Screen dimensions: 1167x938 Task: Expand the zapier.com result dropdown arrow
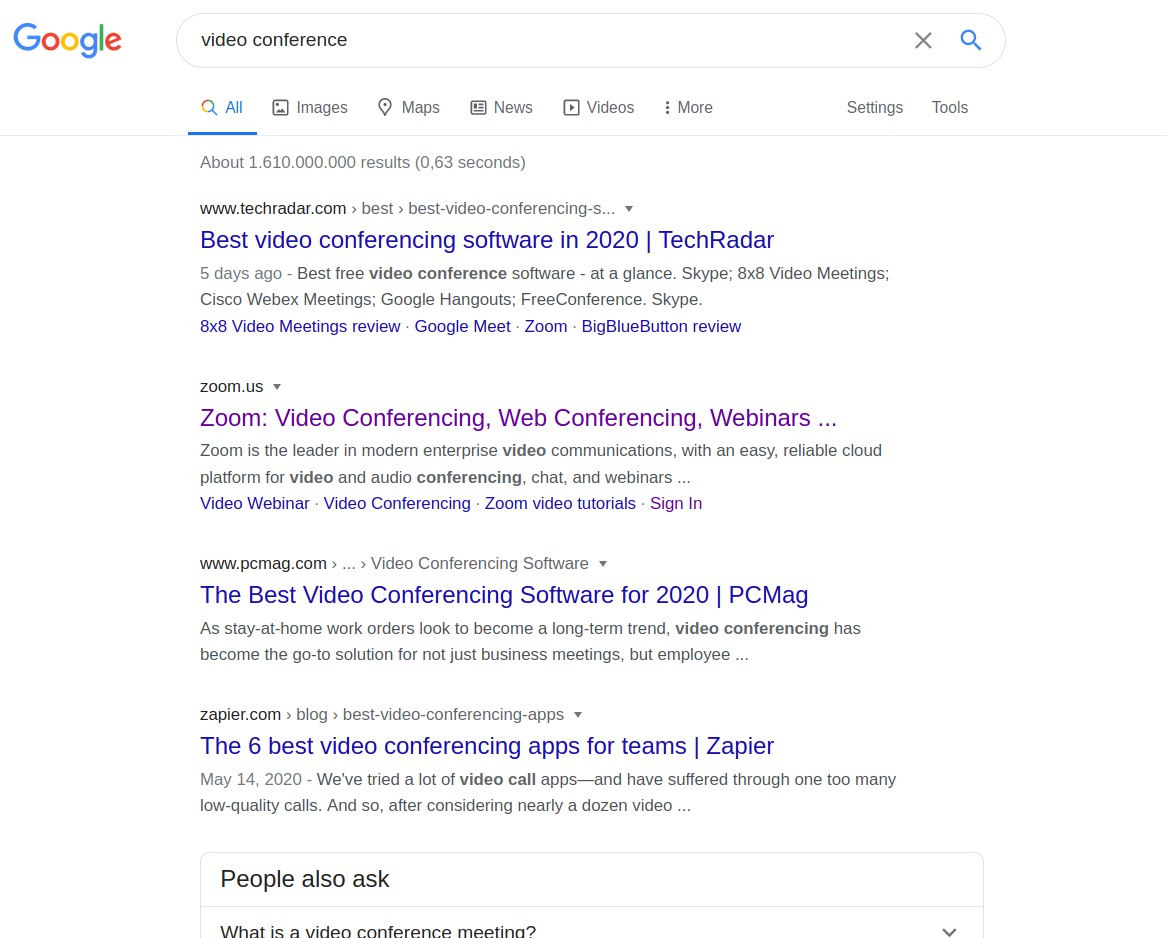[578, 715]
